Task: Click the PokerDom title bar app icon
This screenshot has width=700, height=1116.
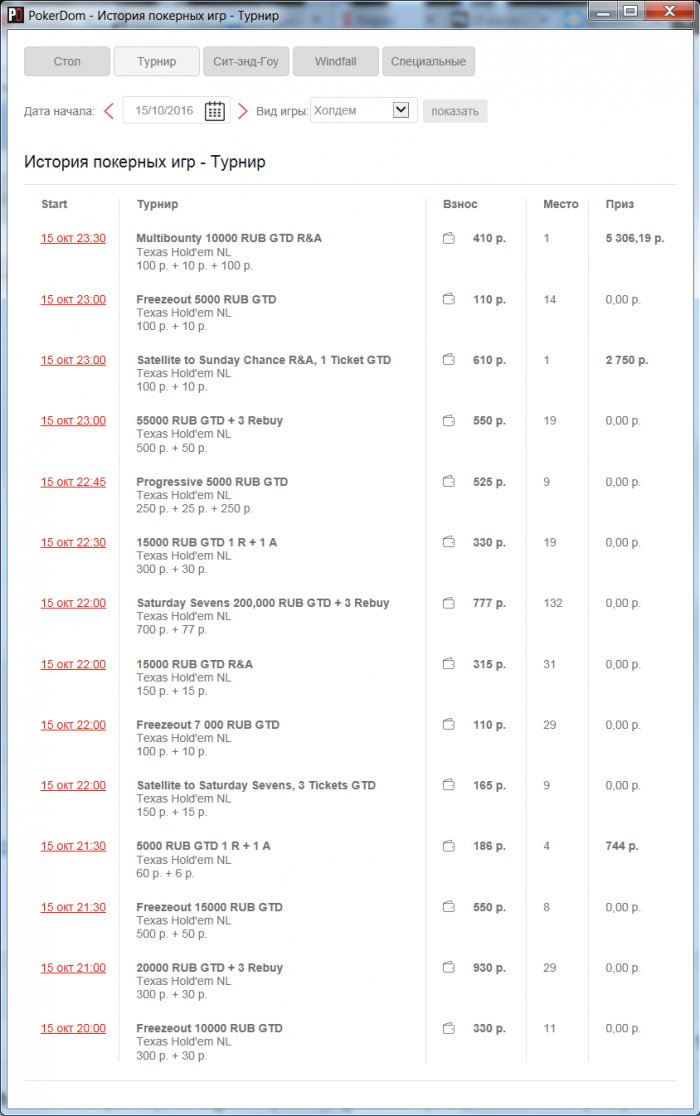Action: 15,15
